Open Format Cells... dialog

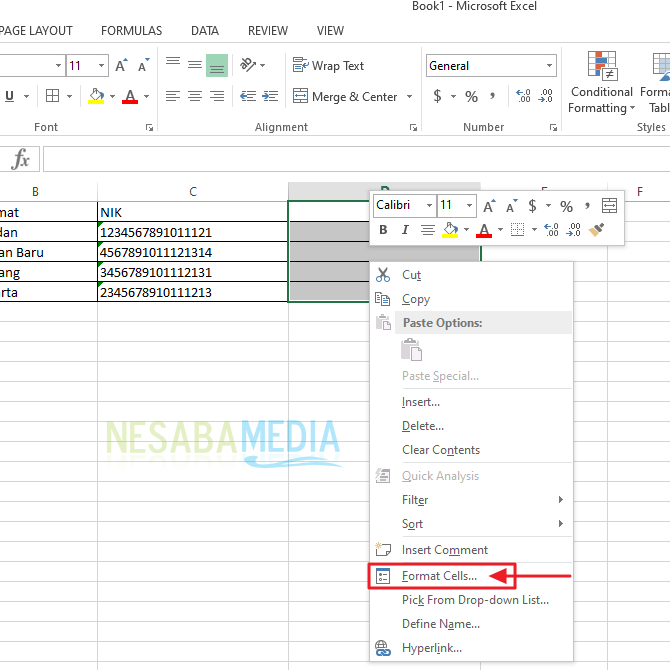click(x=471, y=576)
